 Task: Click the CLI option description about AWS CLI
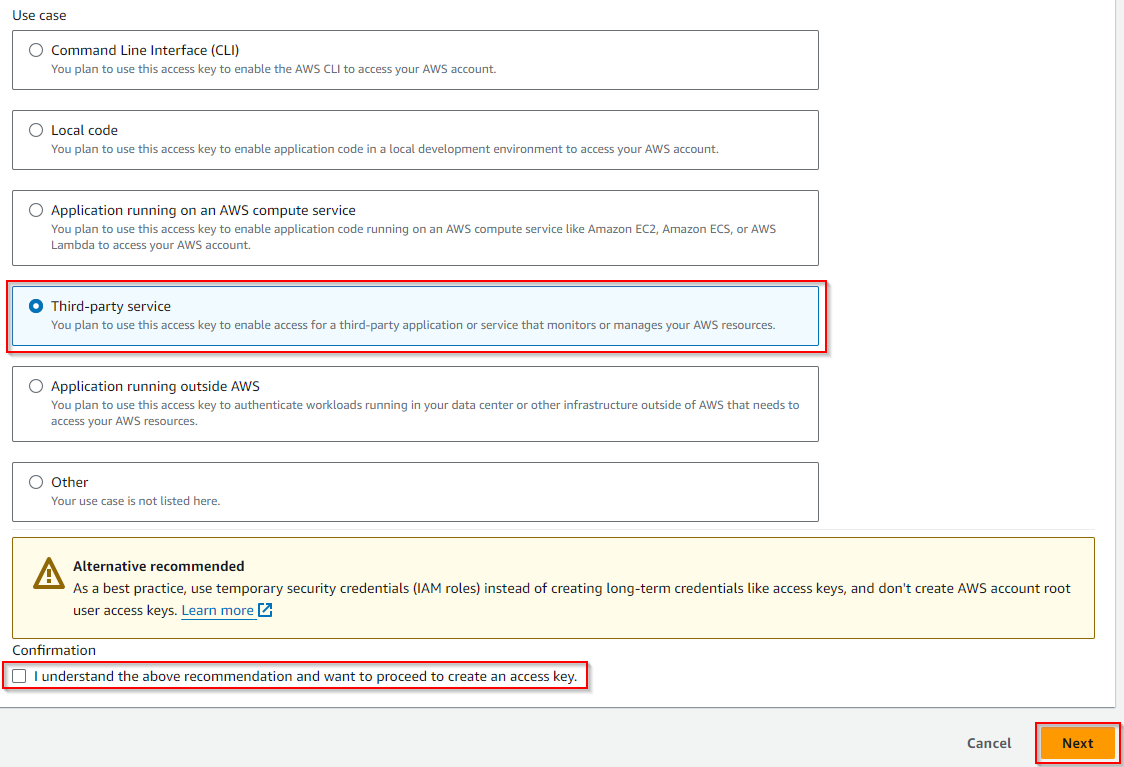tap(273, 69)
